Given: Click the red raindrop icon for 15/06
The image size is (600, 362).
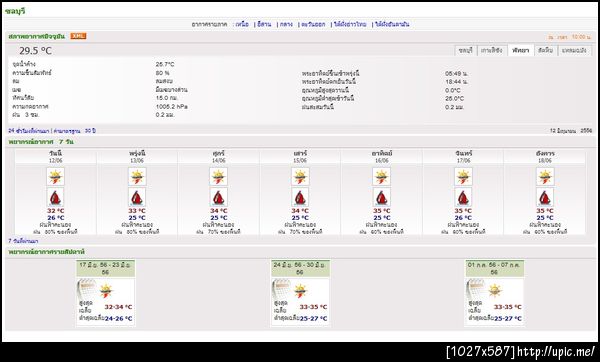Looking at the screenshot, I should [x=300, y=197].
